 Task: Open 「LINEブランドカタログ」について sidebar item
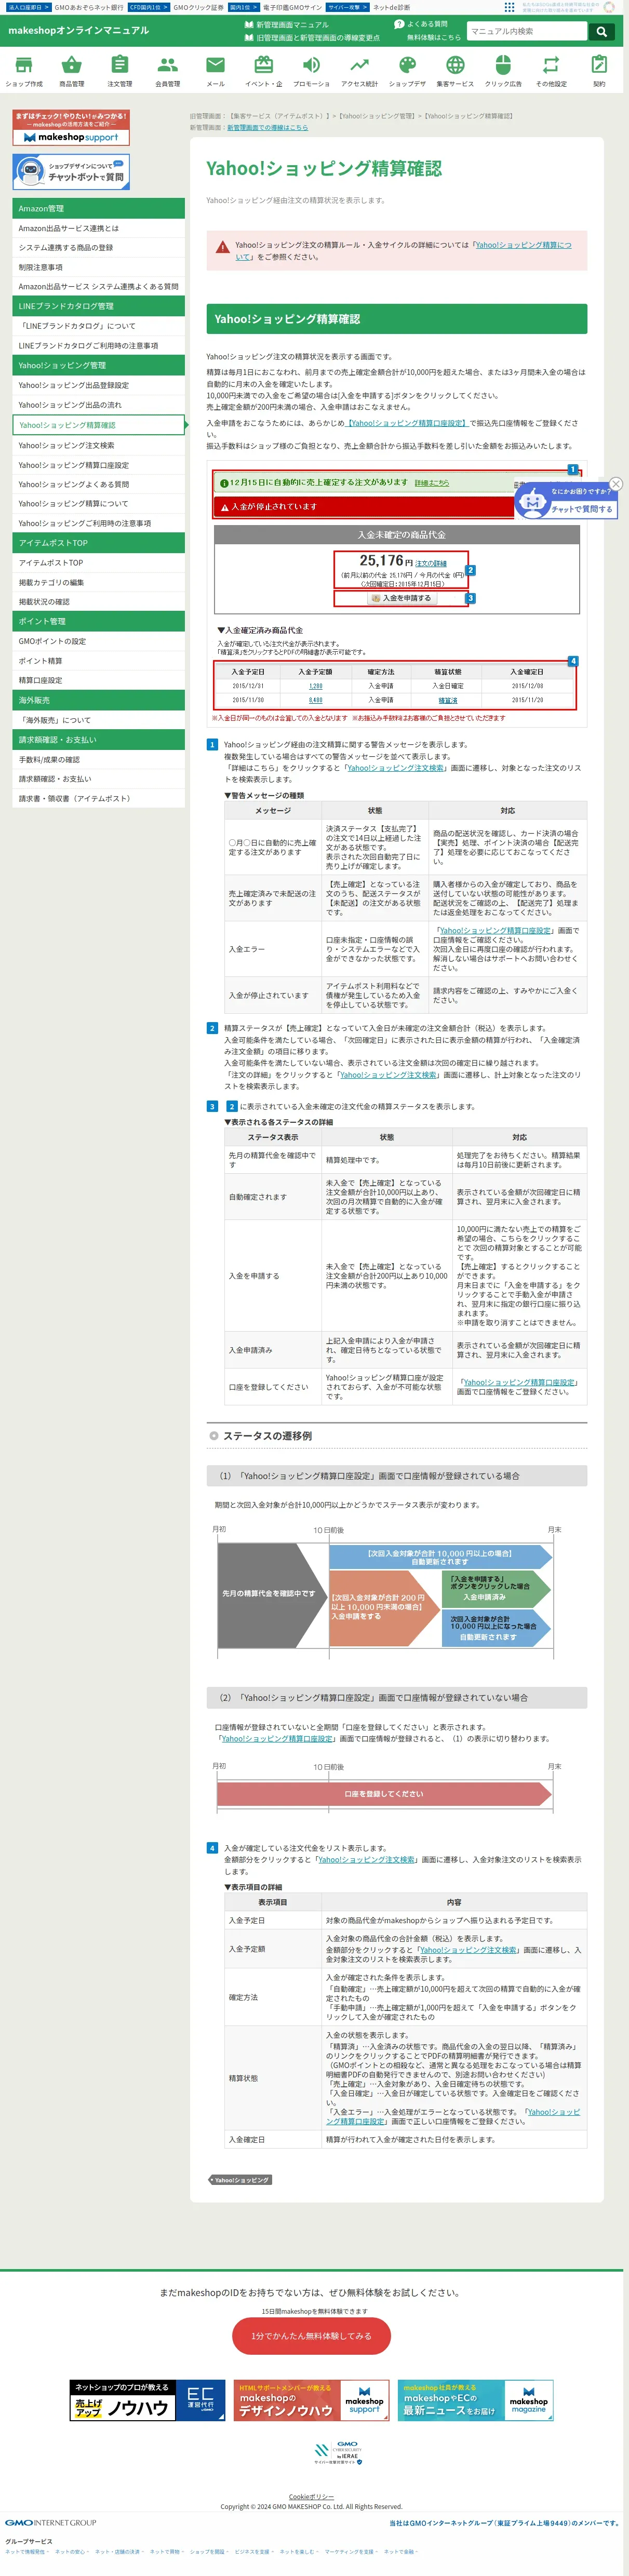click(99, 326)
